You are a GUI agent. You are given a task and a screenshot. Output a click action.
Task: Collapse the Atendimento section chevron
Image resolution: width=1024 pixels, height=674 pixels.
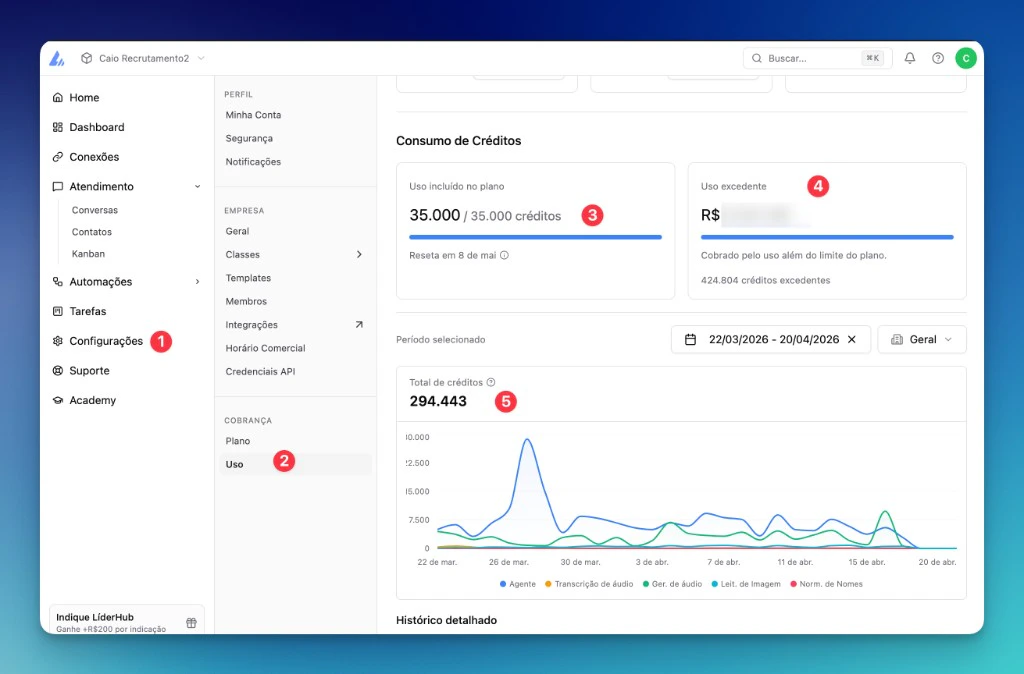point(197,186)
